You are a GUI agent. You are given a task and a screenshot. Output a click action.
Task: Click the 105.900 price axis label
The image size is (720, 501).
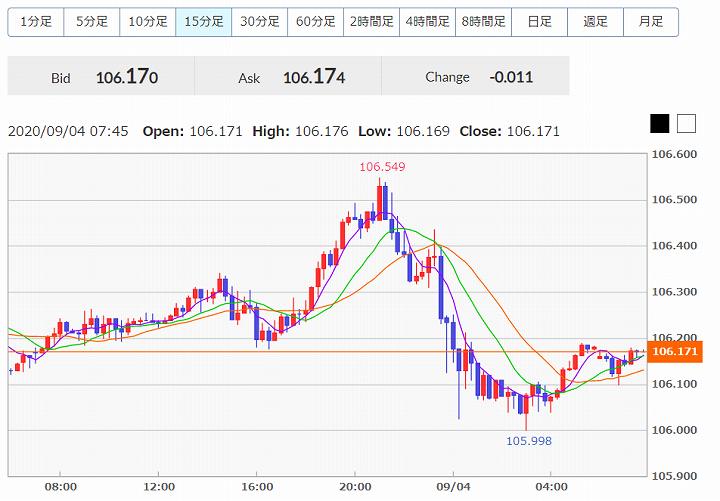(674, 476)
